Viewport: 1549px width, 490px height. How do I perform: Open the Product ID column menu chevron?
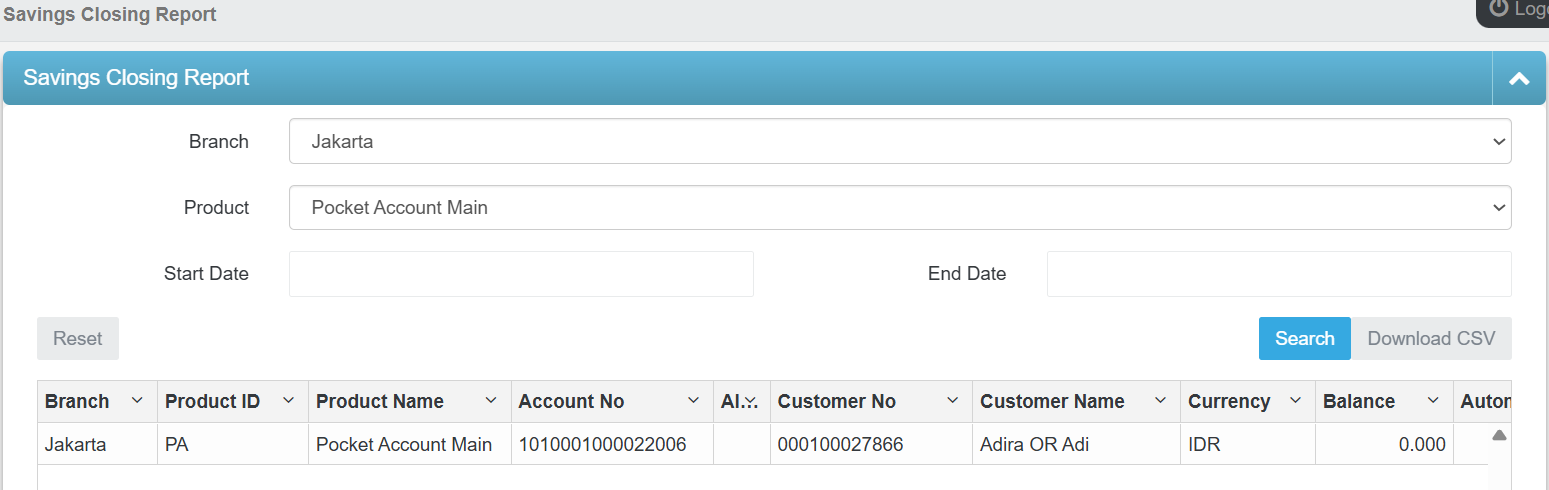pyautogui.click(x=288, y=401)
